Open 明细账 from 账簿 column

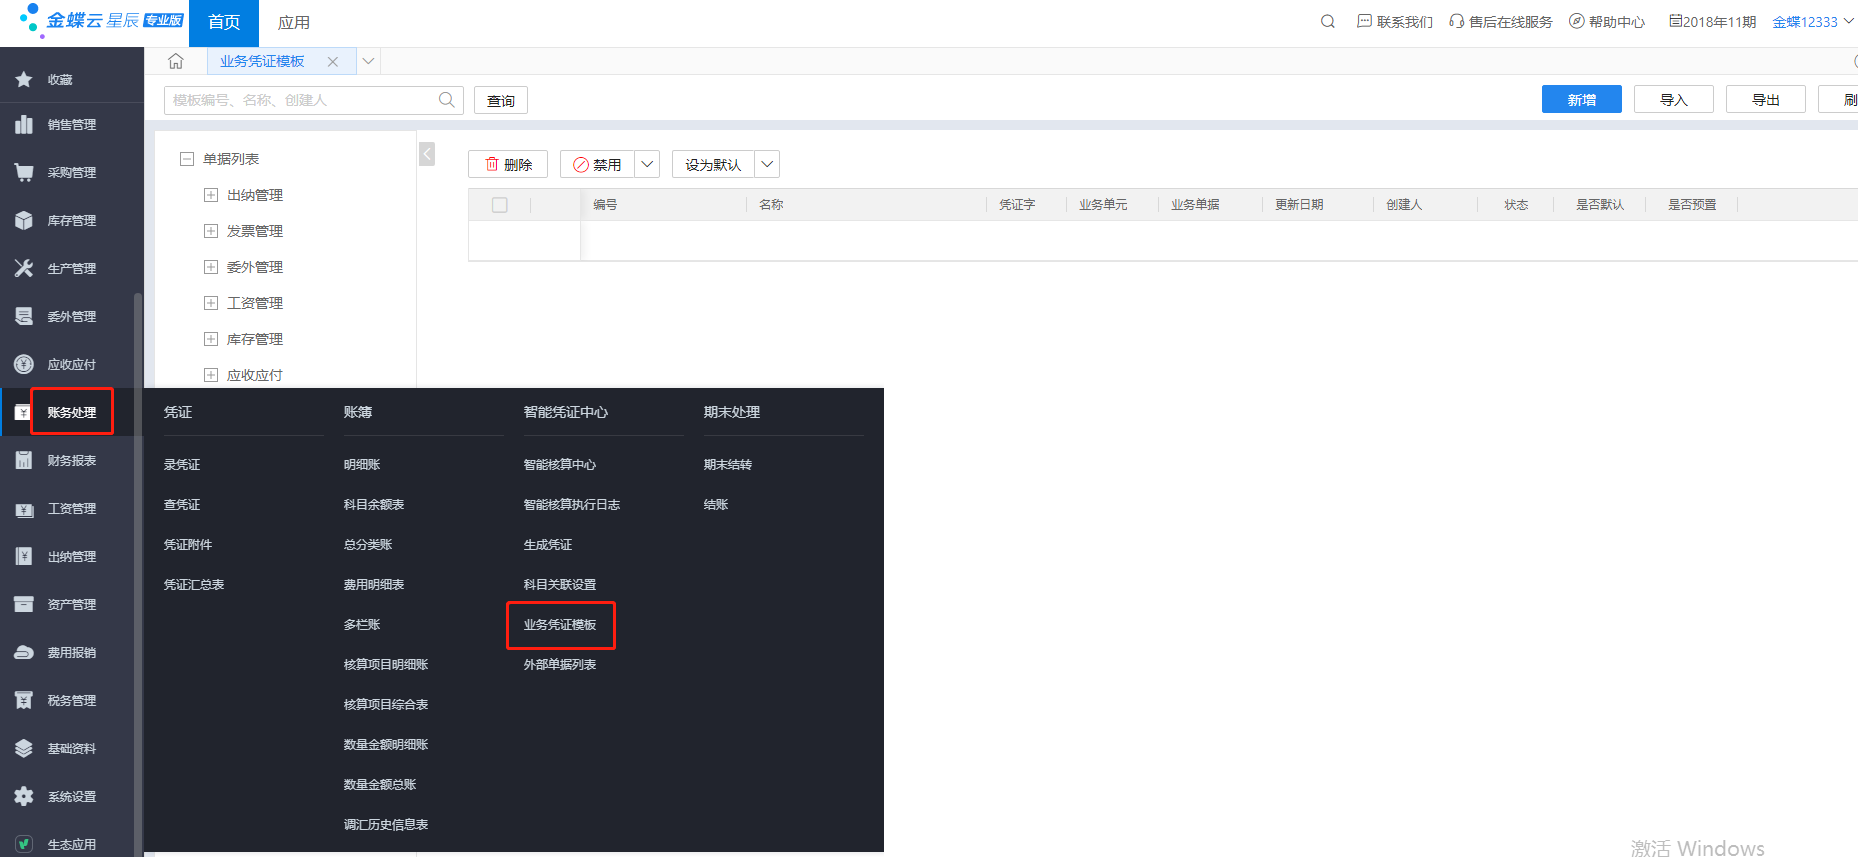tap(362, 465)
